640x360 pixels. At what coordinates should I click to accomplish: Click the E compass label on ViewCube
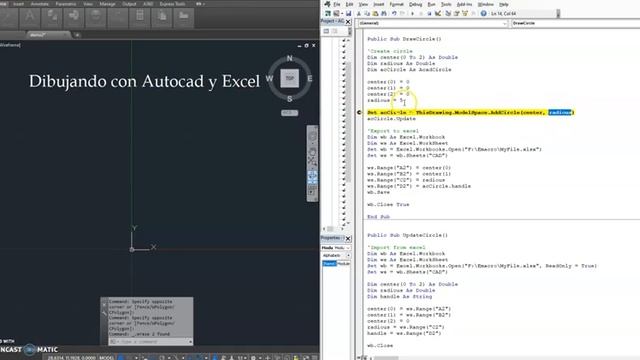(310, 78)
